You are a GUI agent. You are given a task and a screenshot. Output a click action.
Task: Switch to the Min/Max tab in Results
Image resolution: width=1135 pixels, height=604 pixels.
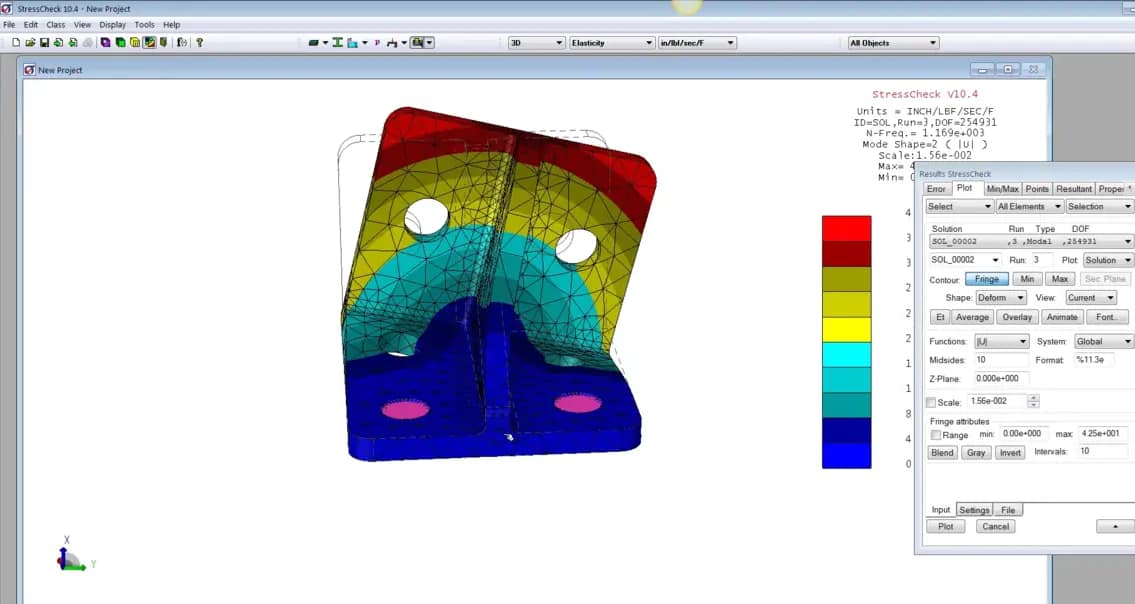(1001, 189)
